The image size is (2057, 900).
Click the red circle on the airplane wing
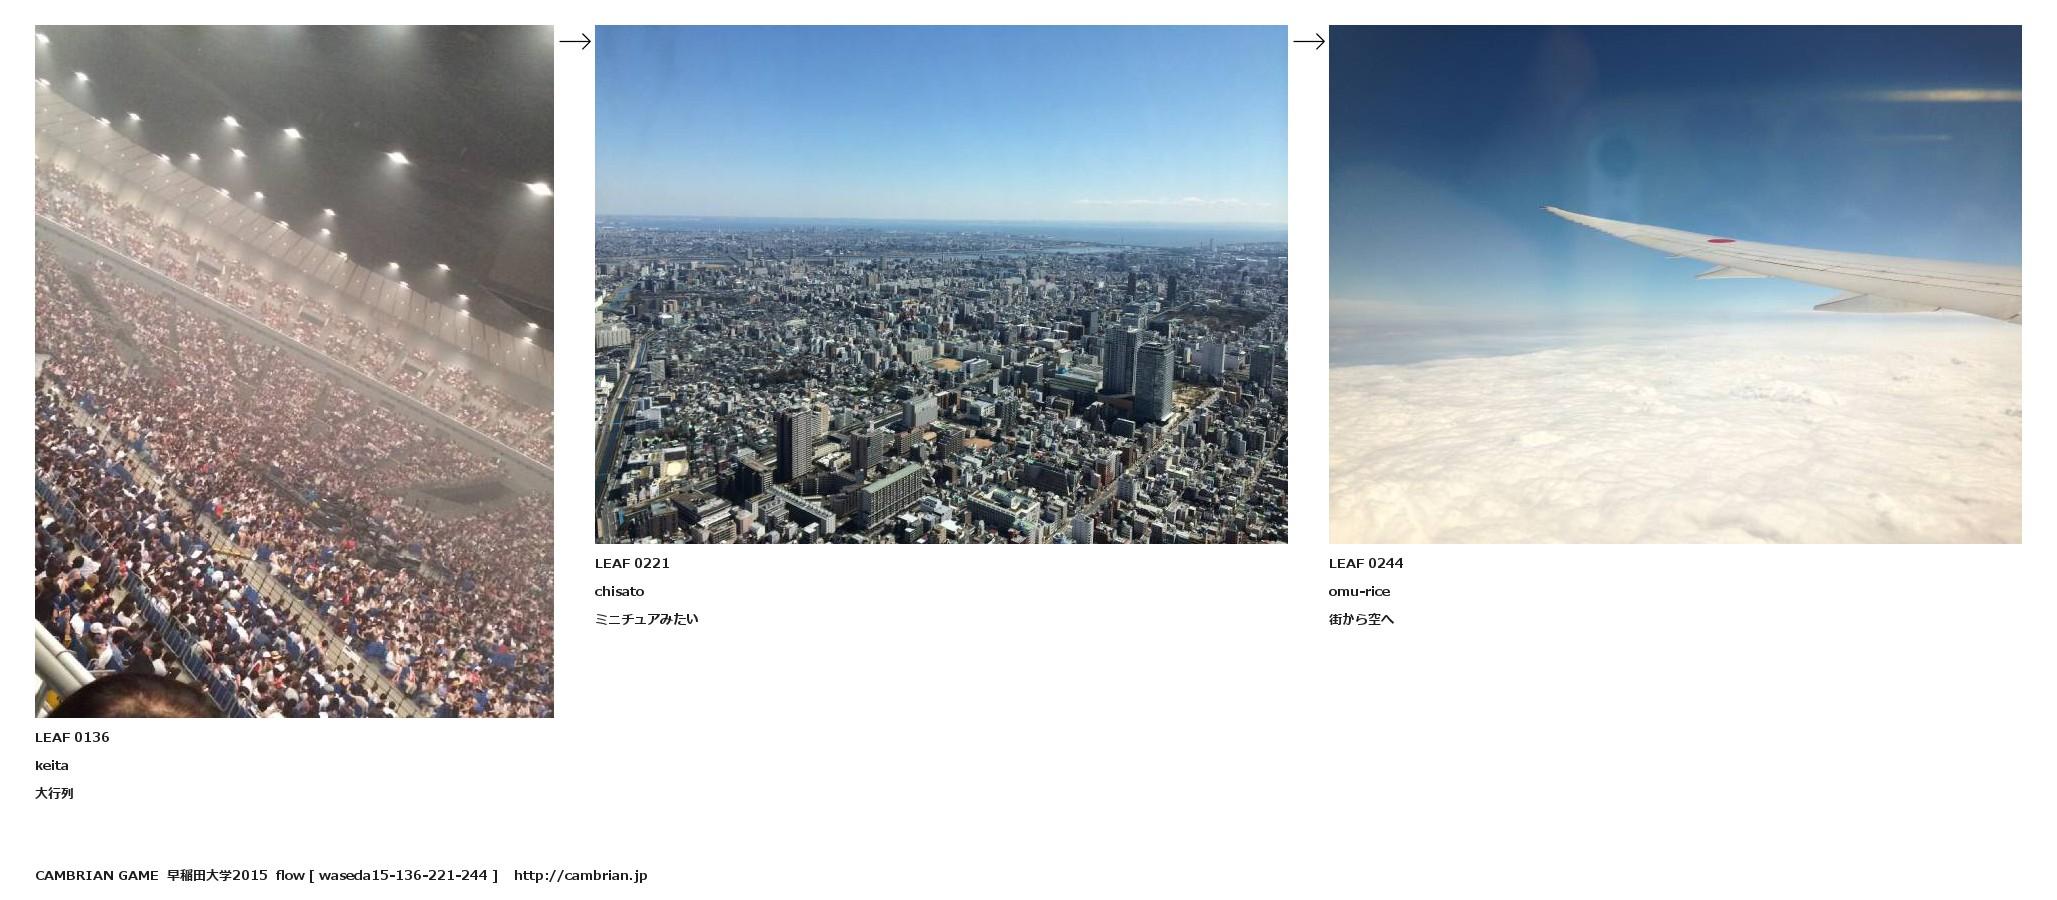pos(1720,241)
